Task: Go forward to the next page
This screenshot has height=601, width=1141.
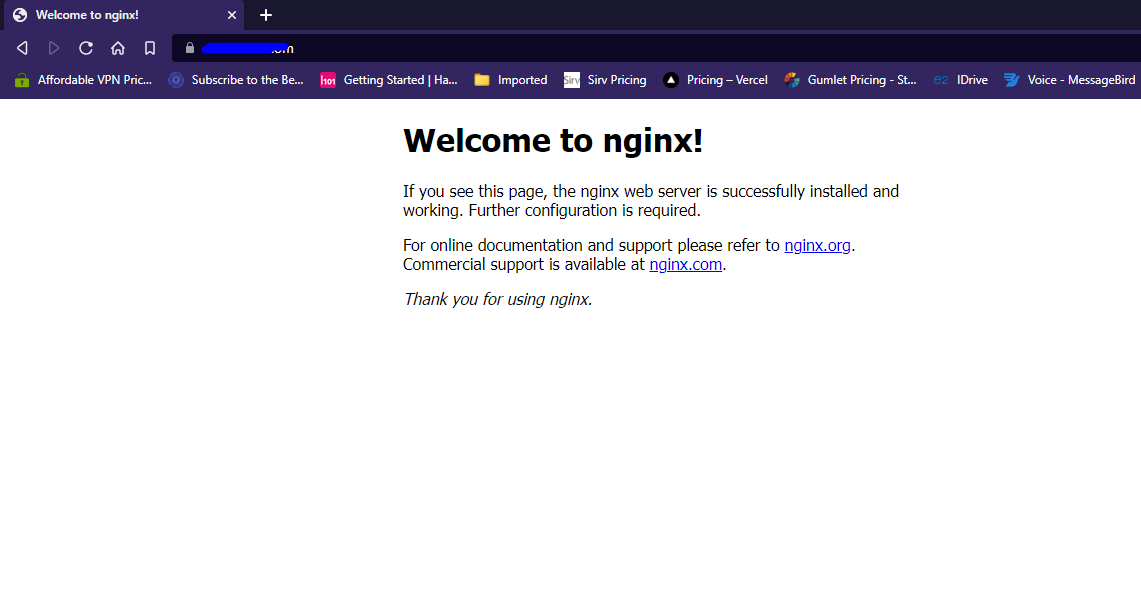Action: pos(54,48)
